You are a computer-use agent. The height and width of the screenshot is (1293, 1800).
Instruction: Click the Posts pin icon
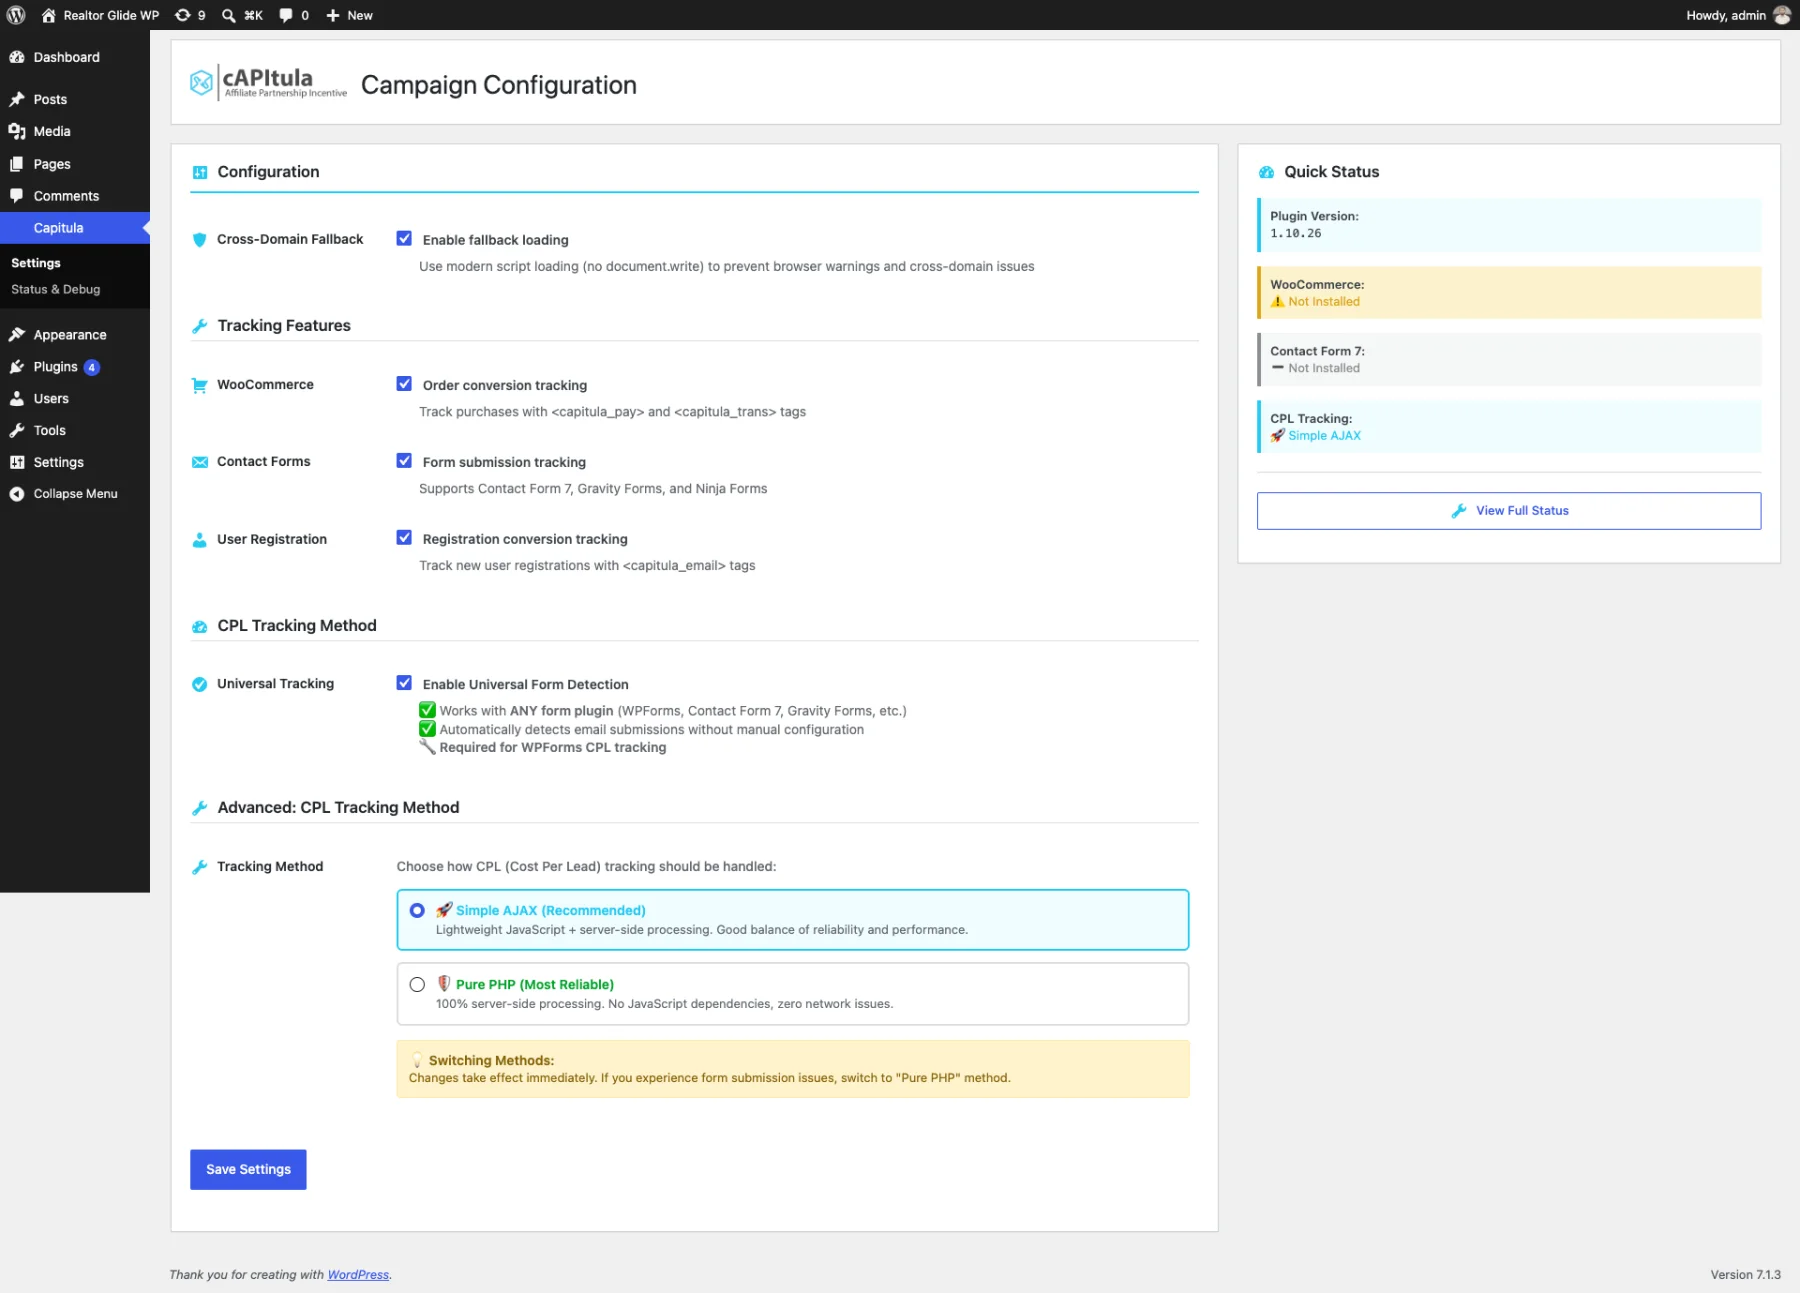pos(17,99)
